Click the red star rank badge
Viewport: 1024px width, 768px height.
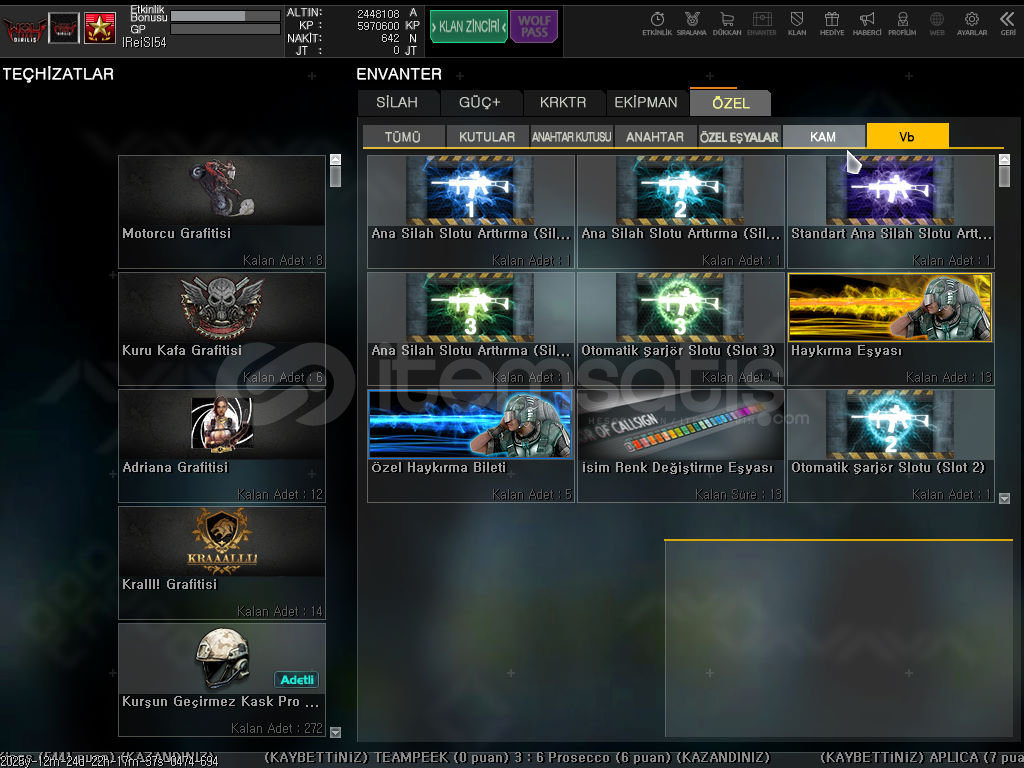point(99,28)
